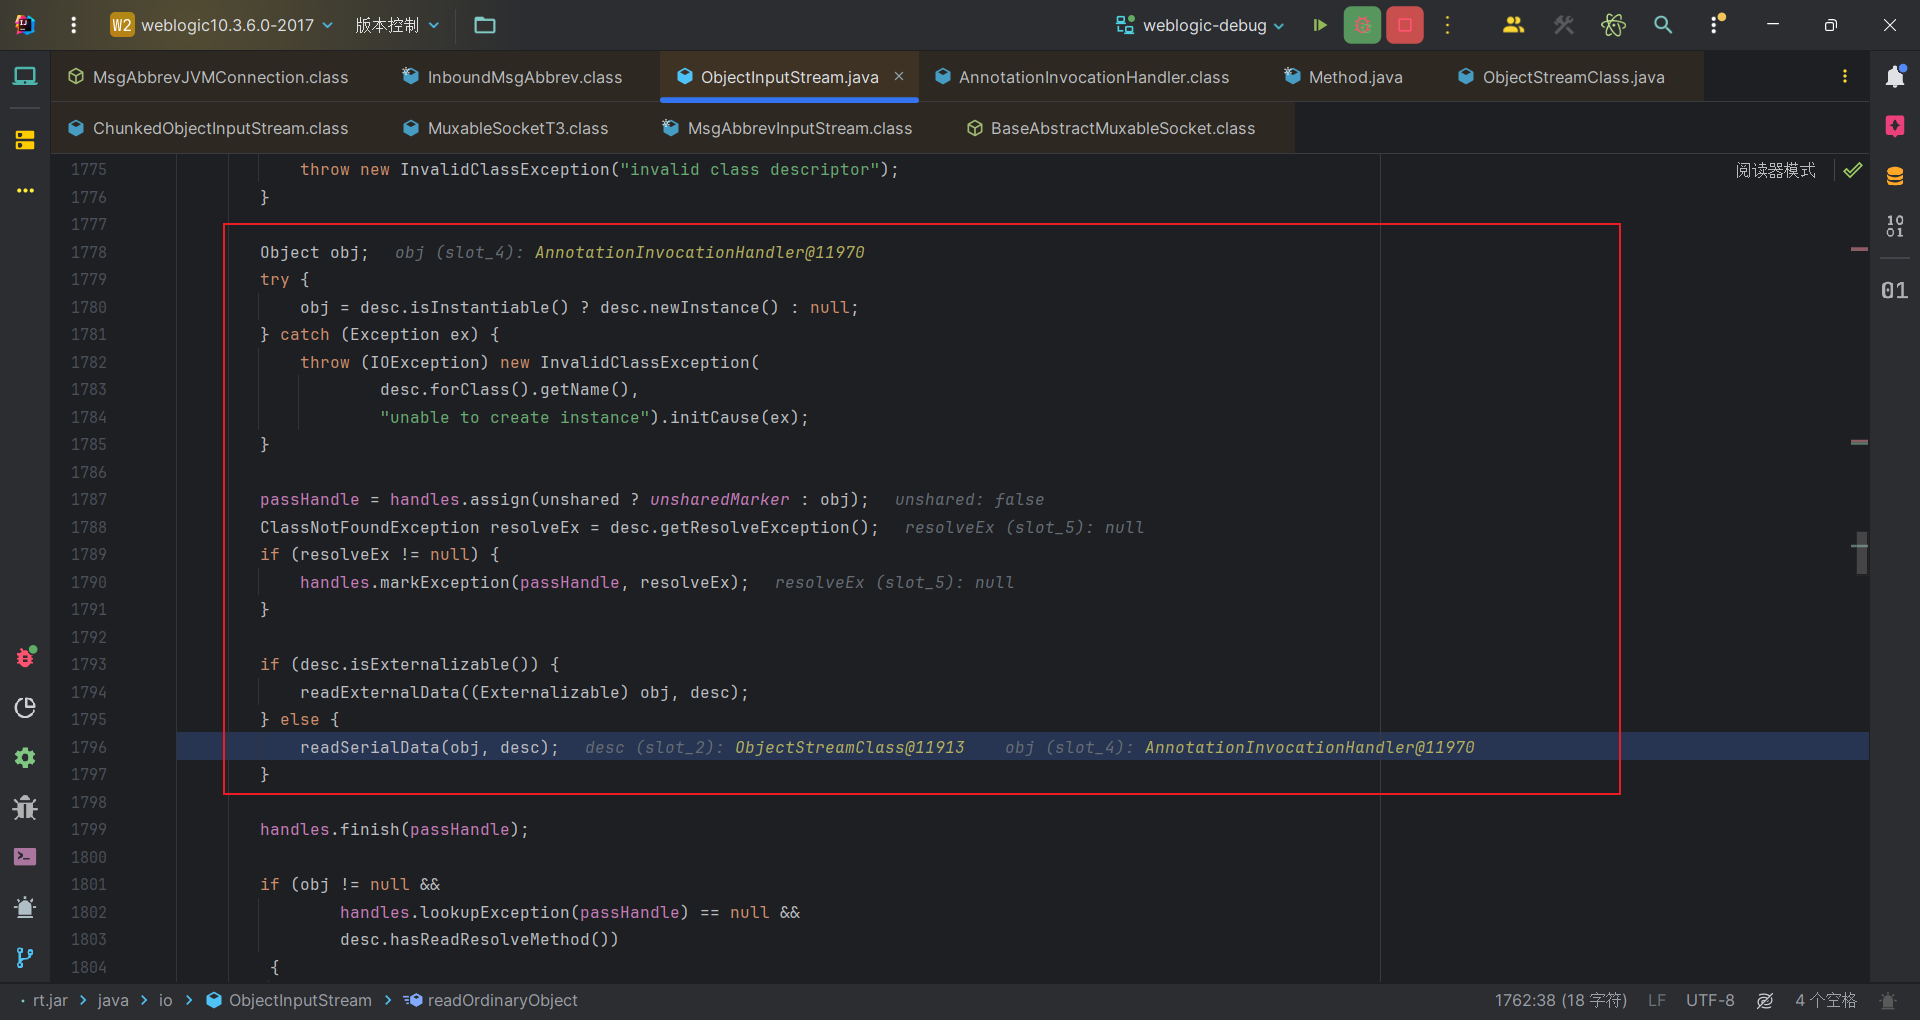Open more run actions menu
Screen dimensions: 1920x1020
coord(1447,25)
